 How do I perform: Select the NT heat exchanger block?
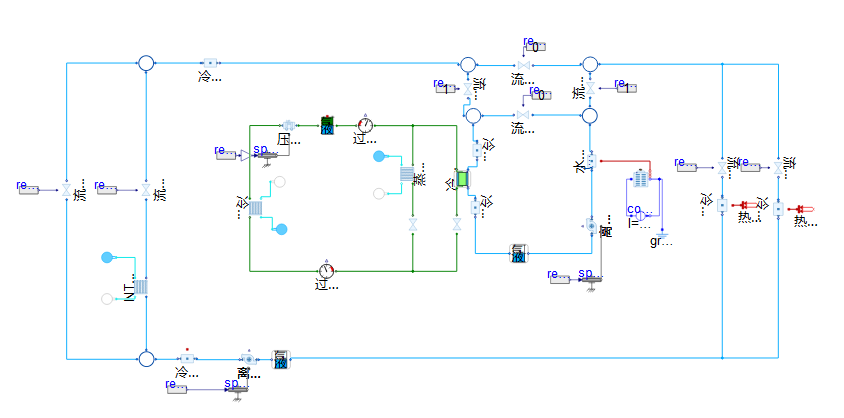(x=142, y=287)
